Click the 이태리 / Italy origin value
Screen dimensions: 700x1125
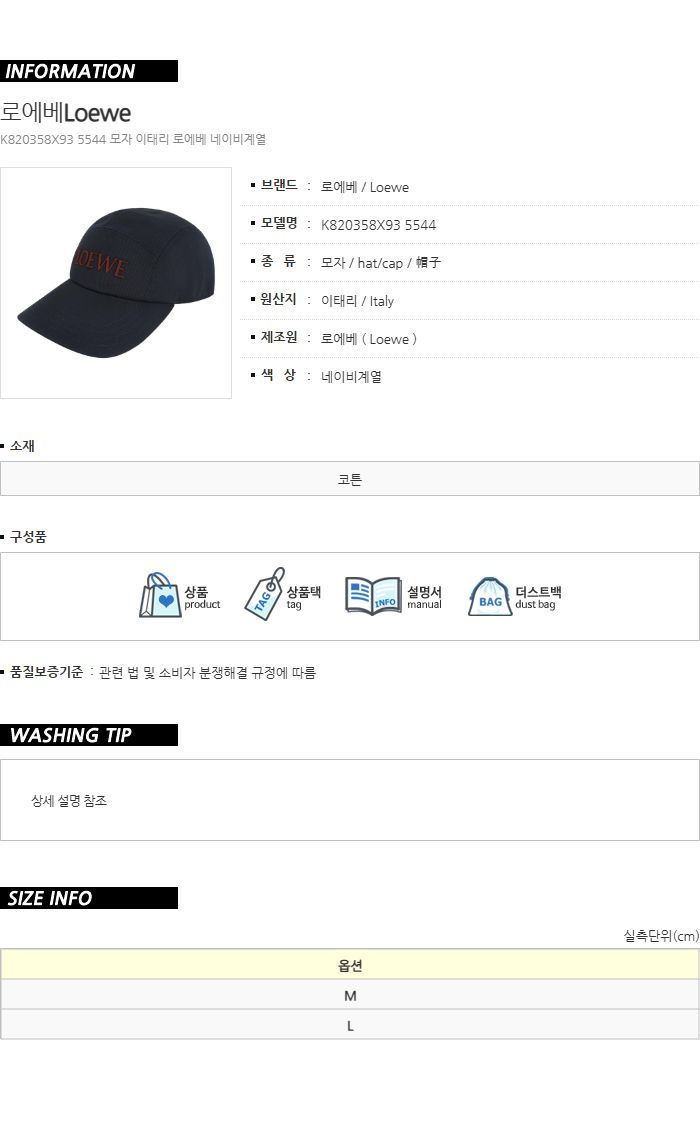pyautogui.click(x=357, y=301)
